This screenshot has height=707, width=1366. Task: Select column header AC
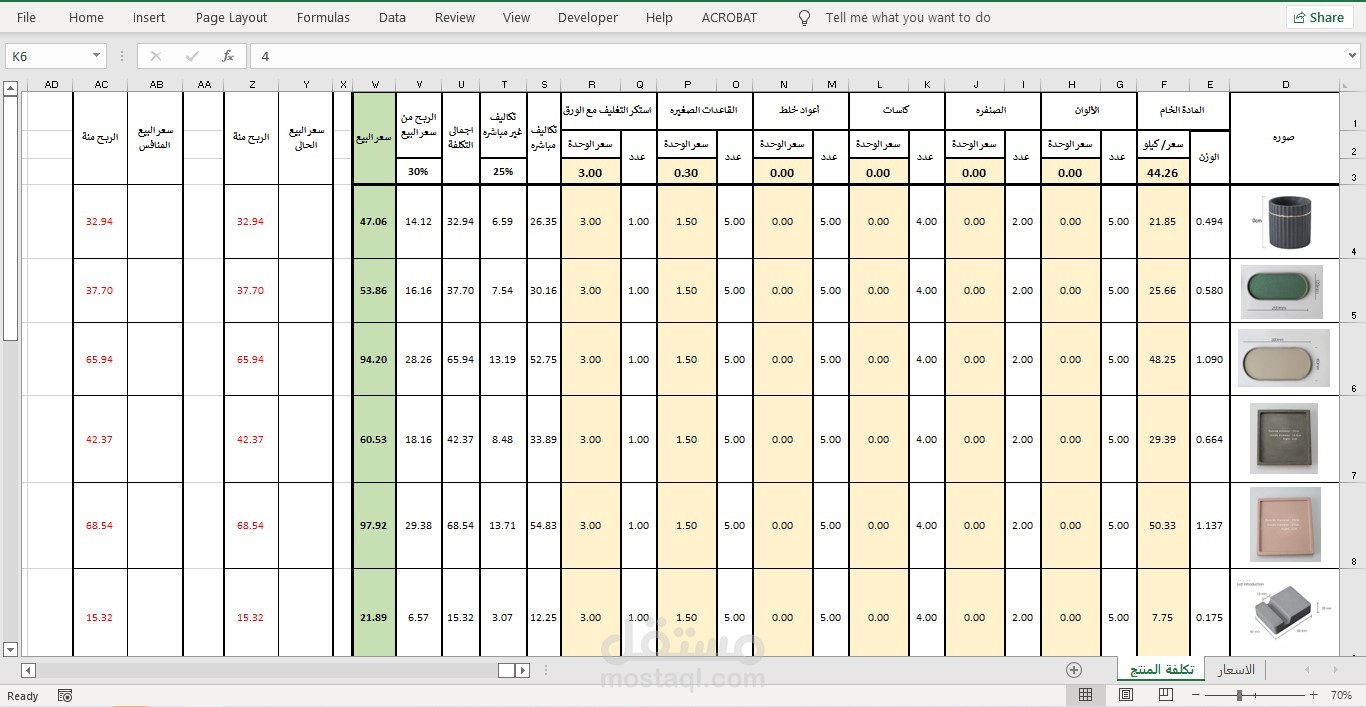[x=101, y=85]
